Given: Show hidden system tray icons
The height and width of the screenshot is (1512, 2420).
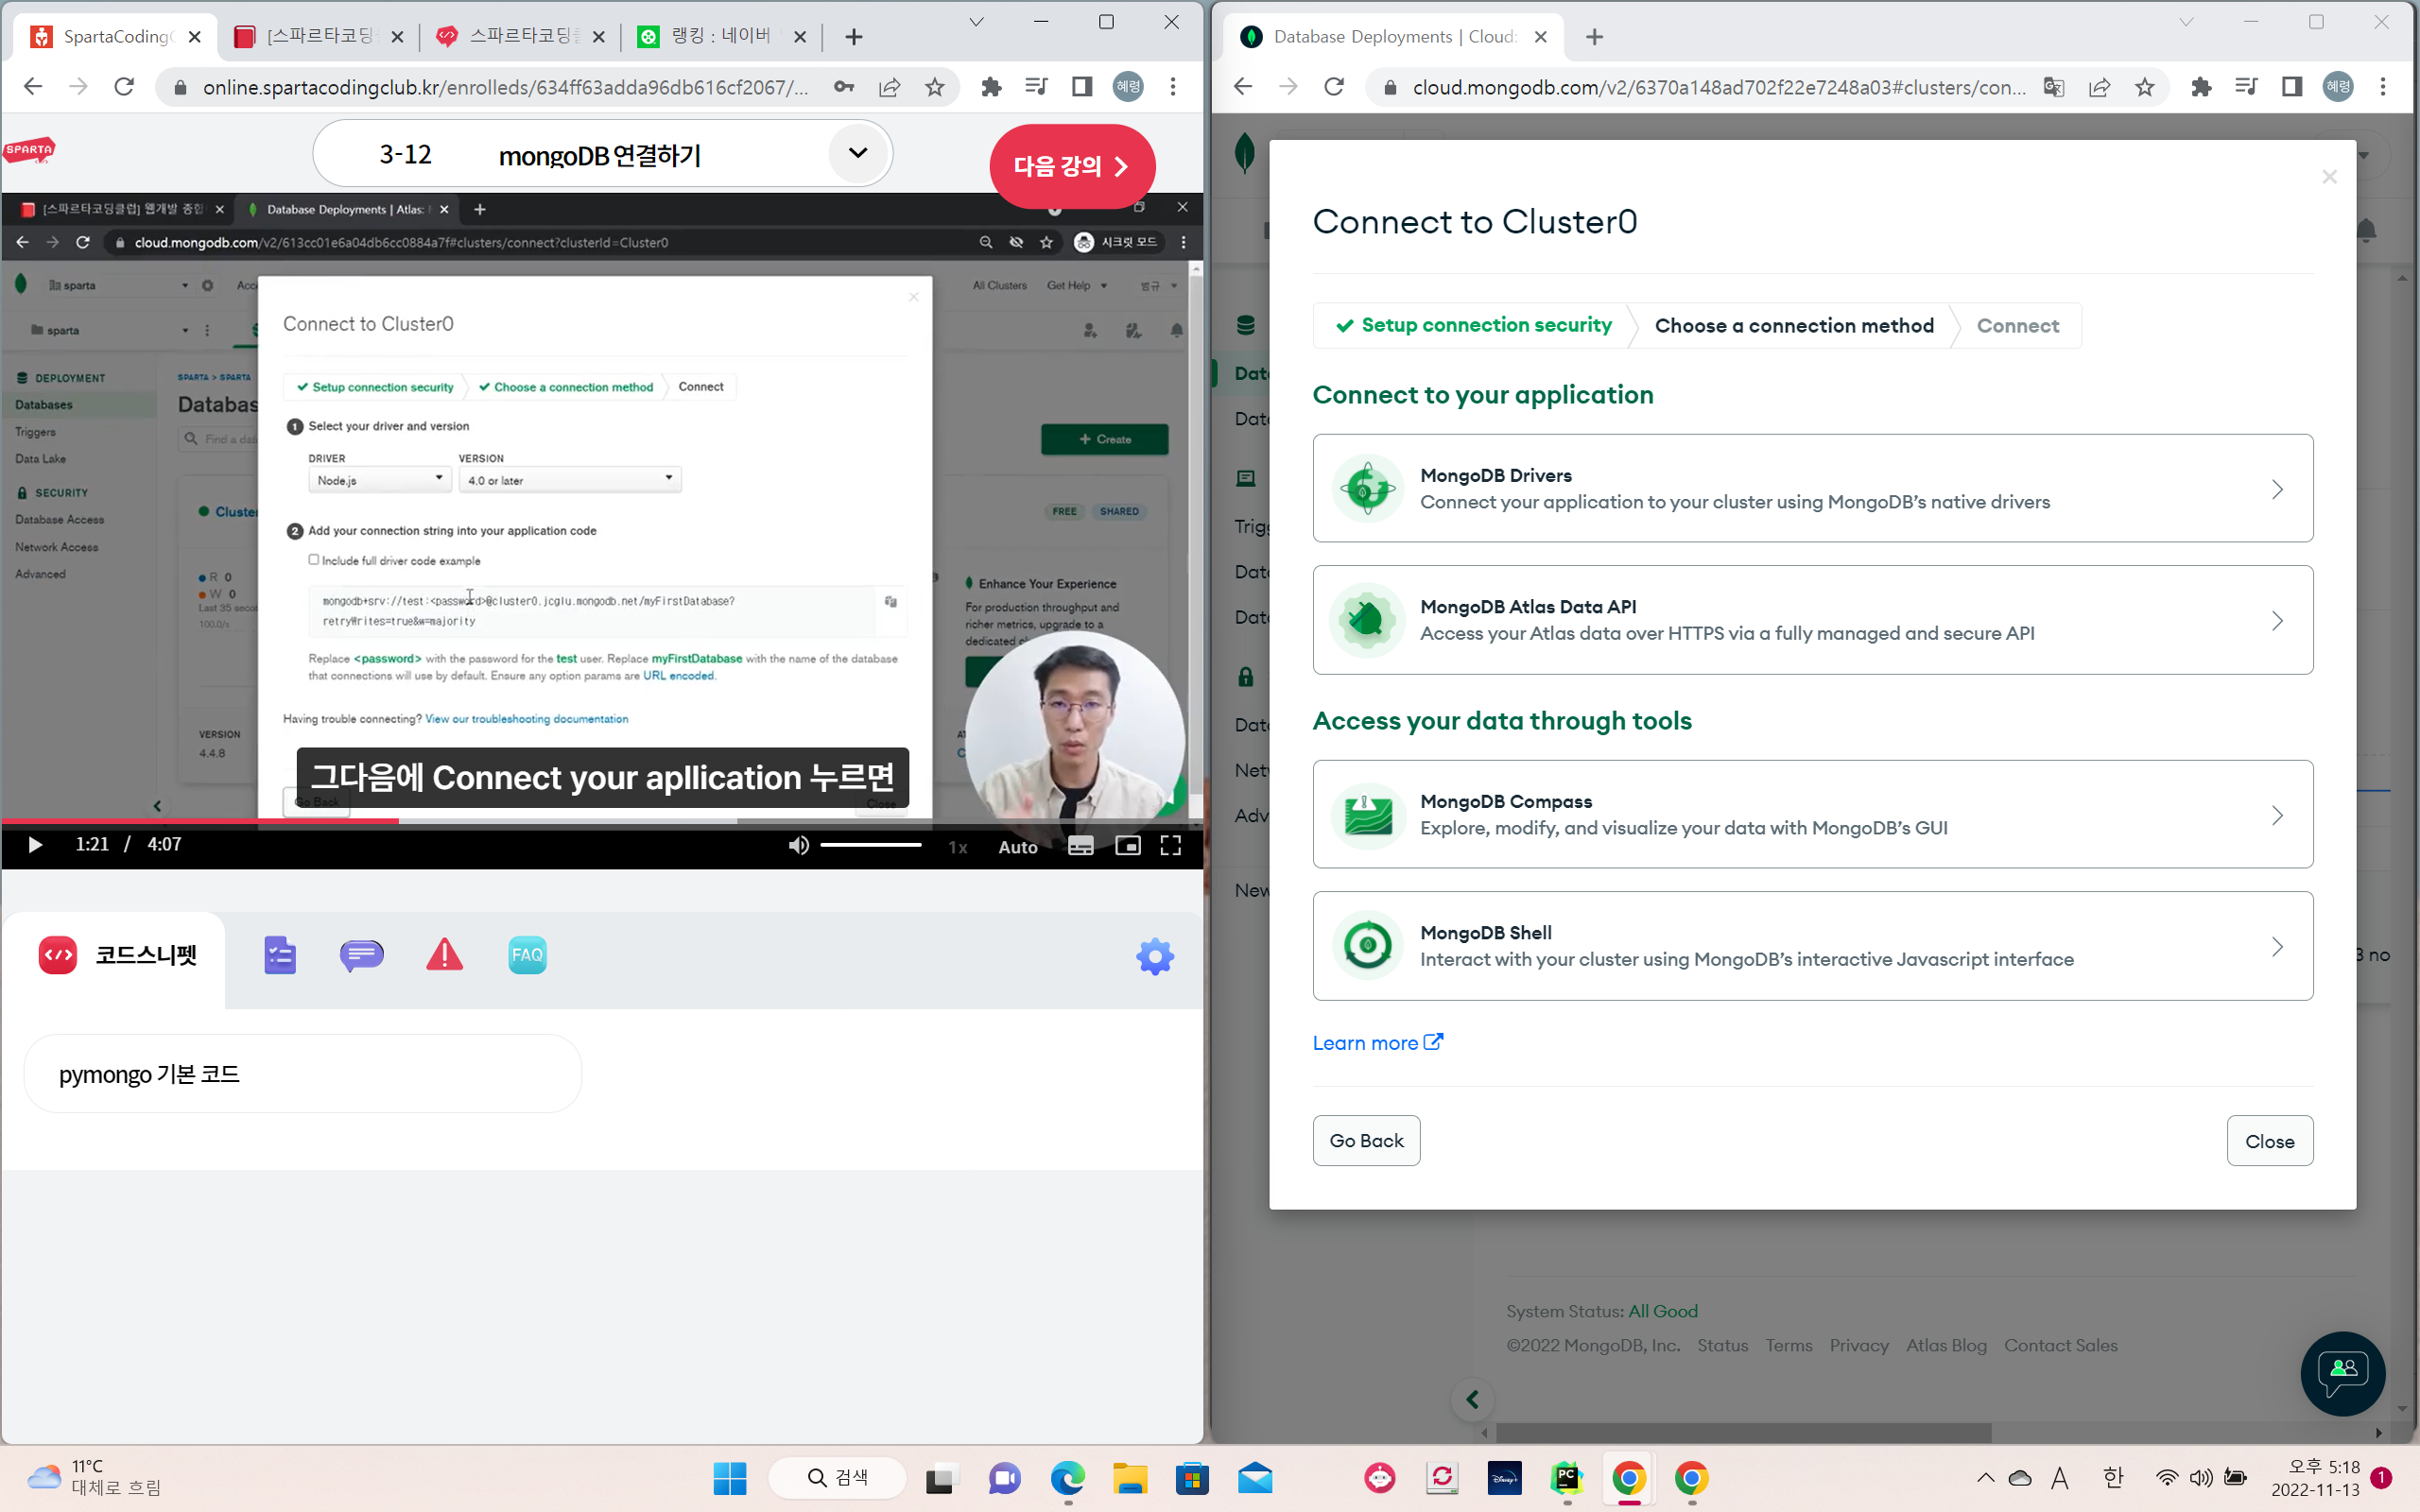Looking at the screenshot, I should pos(1986,1478).
